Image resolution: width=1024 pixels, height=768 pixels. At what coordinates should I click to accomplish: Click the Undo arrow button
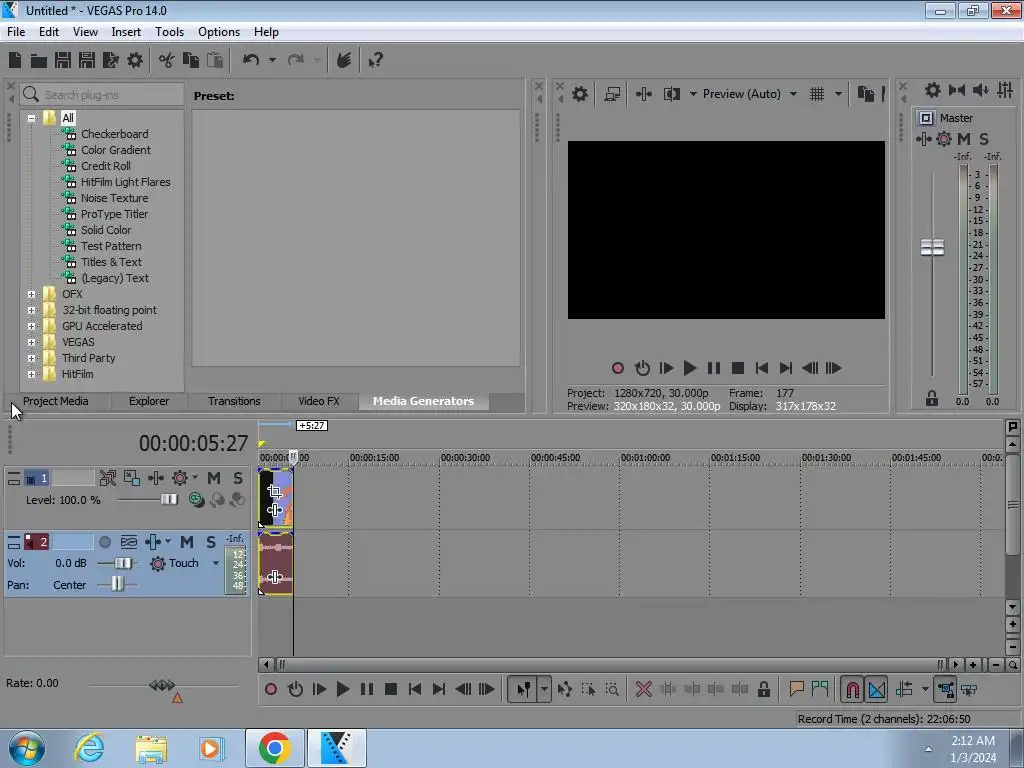pos(250,60)
